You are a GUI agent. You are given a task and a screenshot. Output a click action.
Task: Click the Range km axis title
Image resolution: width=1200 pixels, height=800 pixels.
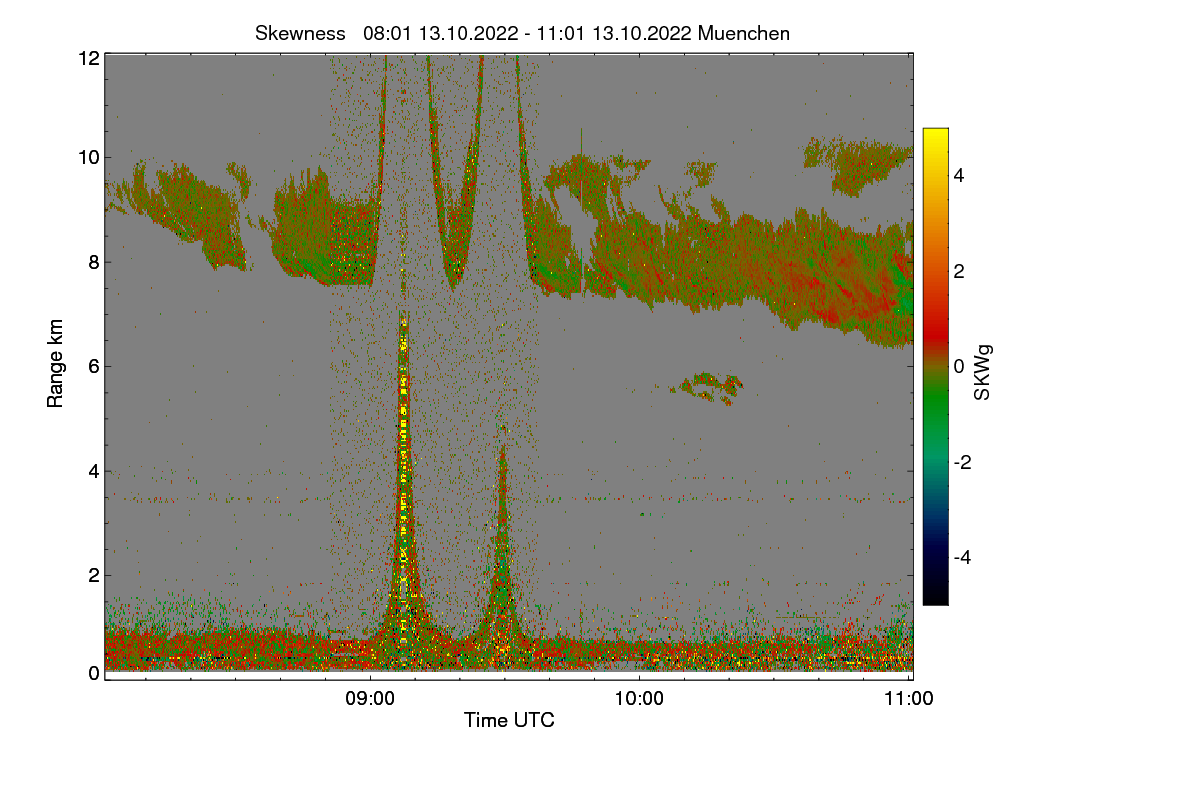point(56,365)
